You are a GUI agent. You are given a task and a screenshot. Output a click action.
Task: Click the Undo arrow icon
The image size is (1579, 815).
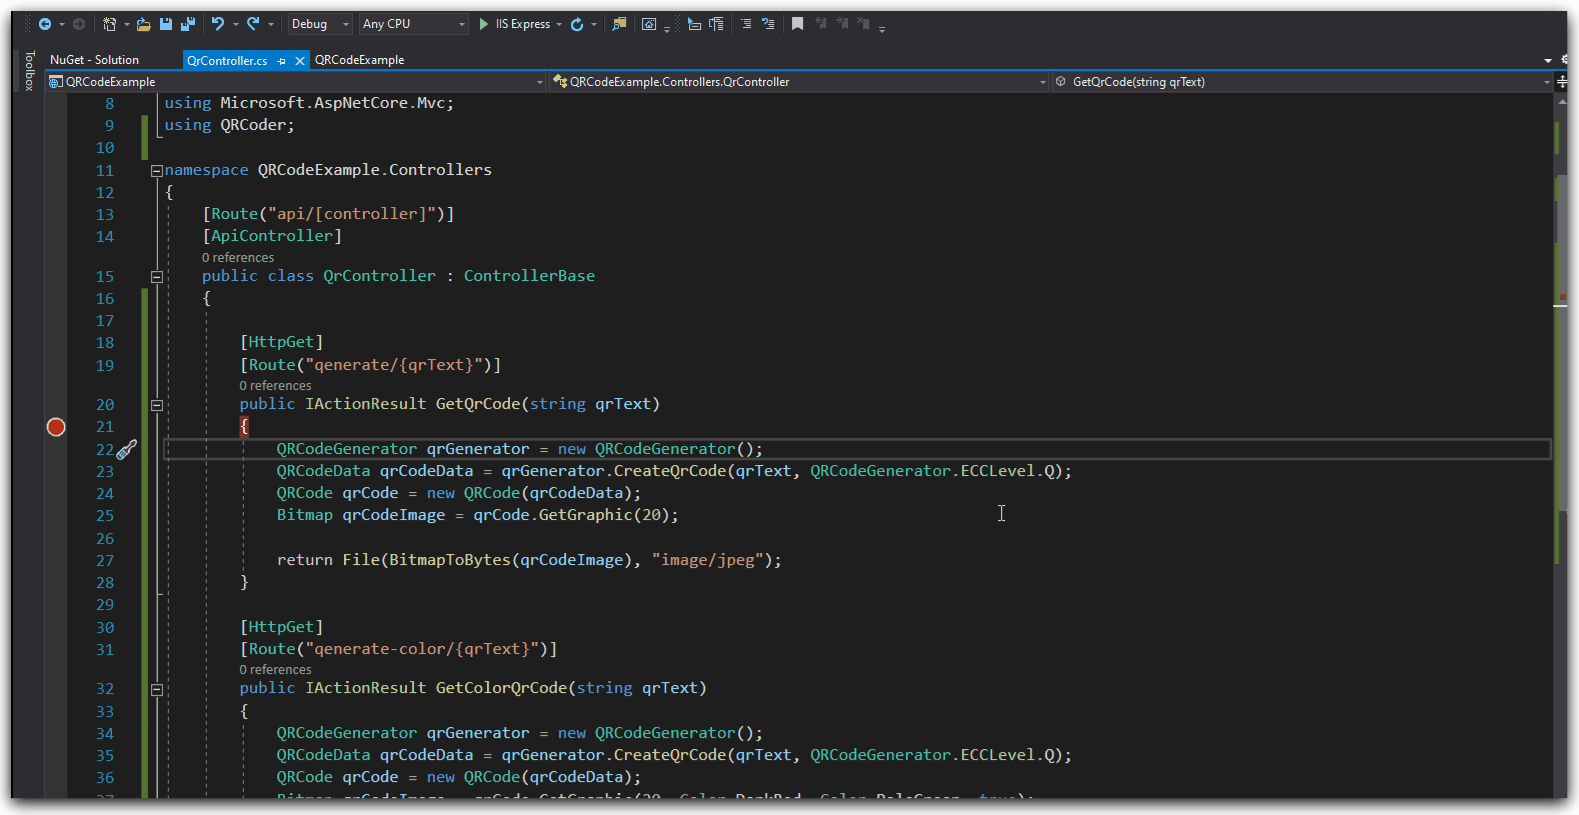(x=218, y=24)
